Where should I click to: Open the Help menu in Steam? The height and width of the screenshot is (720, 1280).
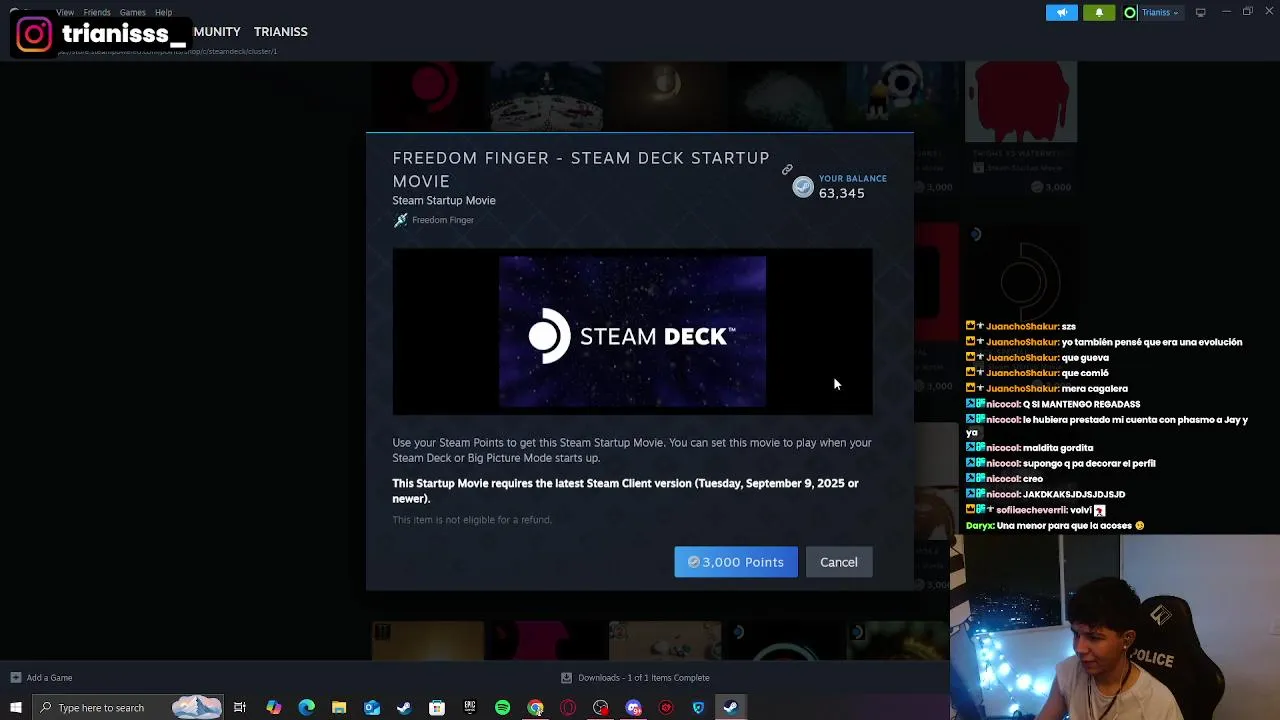pyautogui.click(x=163, y=12)
